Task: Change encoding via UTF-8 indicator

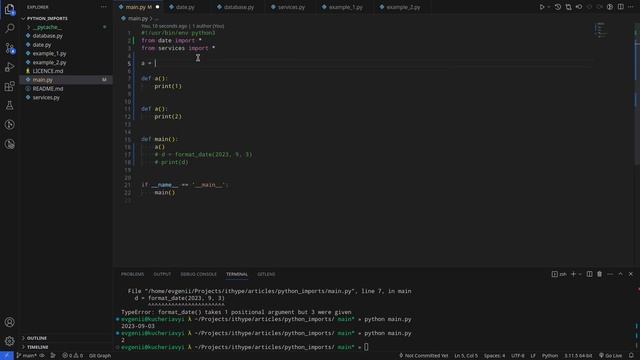Action: pyautogui.click(x=518, y=356)
